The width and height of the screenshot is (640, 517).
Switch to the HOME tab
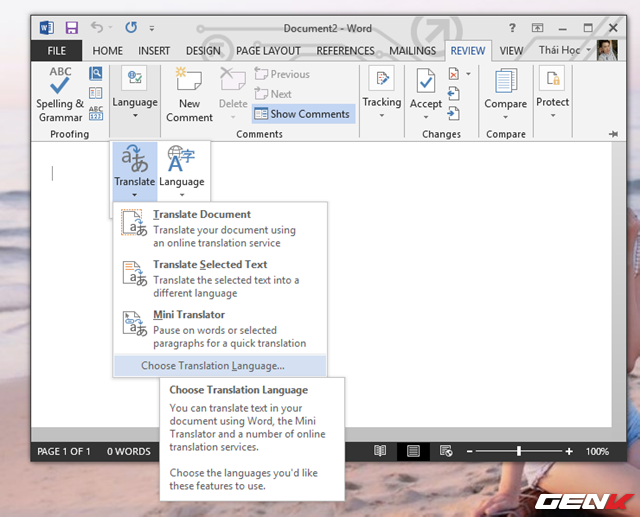click(x=107, y=51)
